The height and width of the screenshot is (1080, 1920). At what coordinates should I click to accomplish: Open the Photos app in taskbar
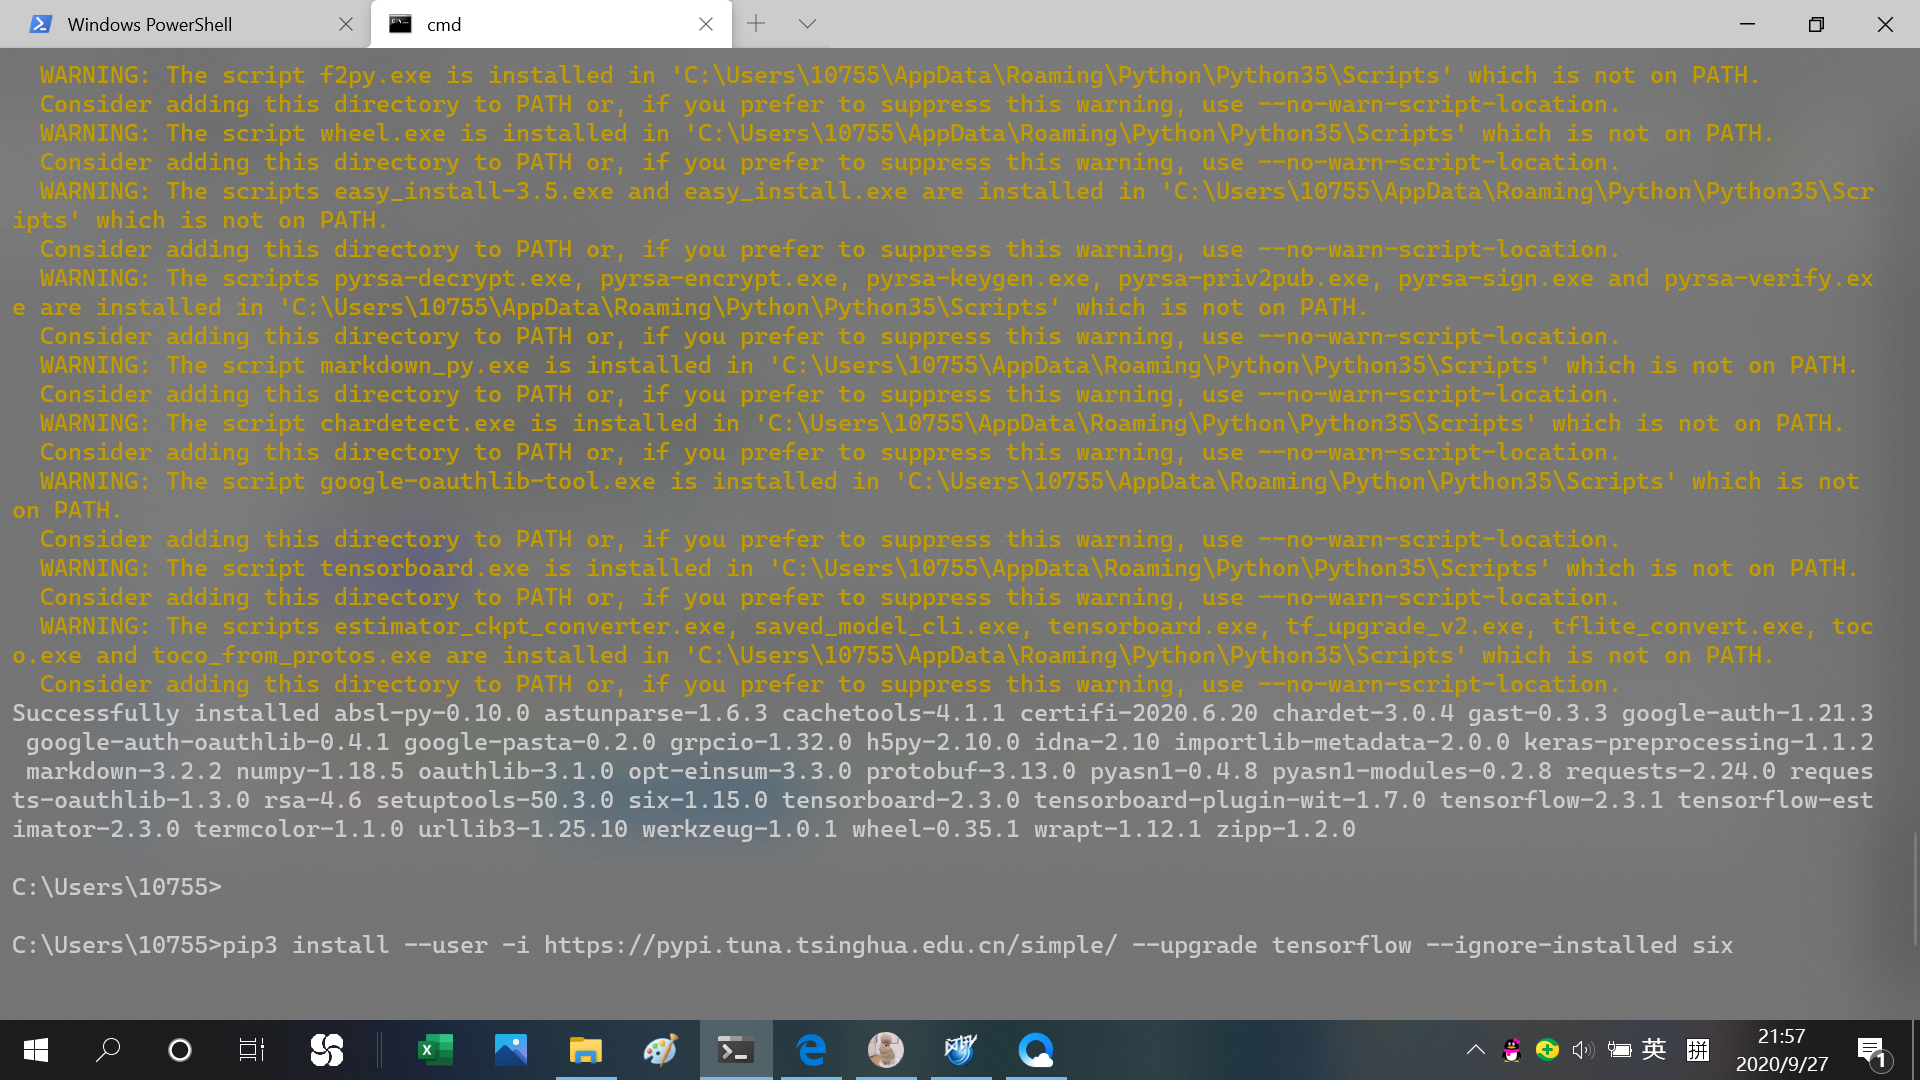(x=510, y=1050)
